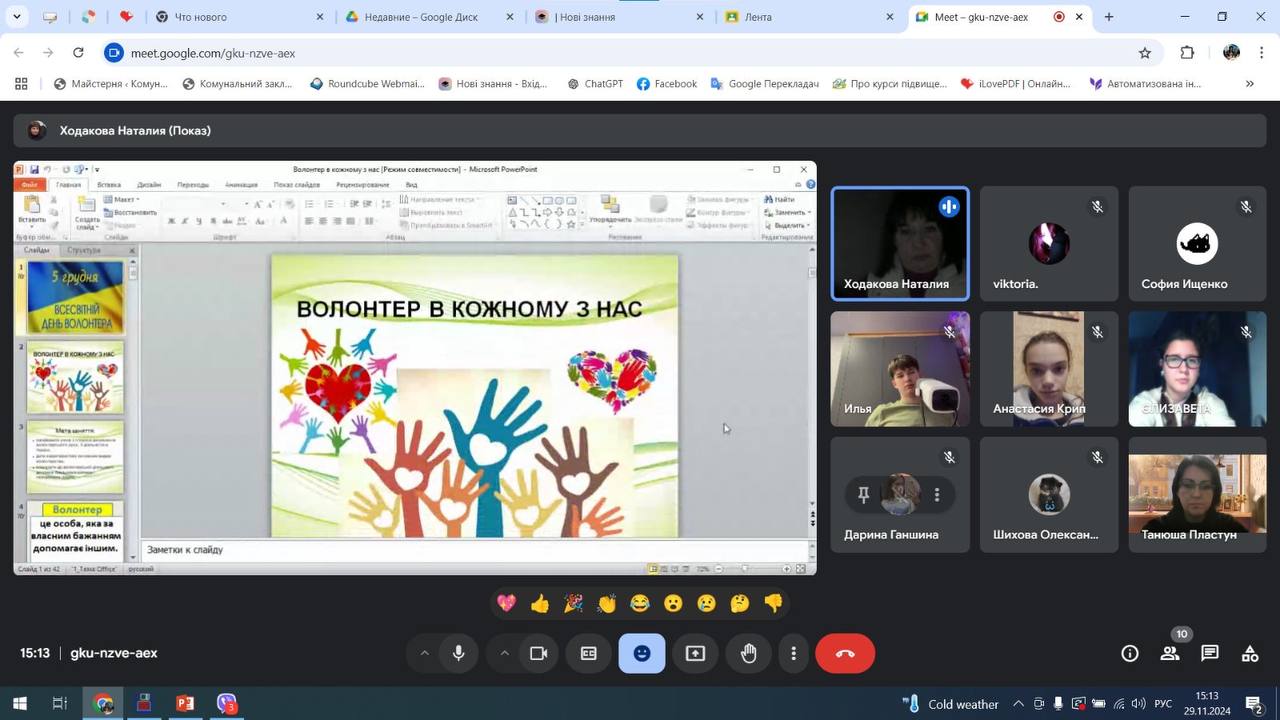
Task: Expand audio settings arrow beside microphone
Action: coord(424,653)
